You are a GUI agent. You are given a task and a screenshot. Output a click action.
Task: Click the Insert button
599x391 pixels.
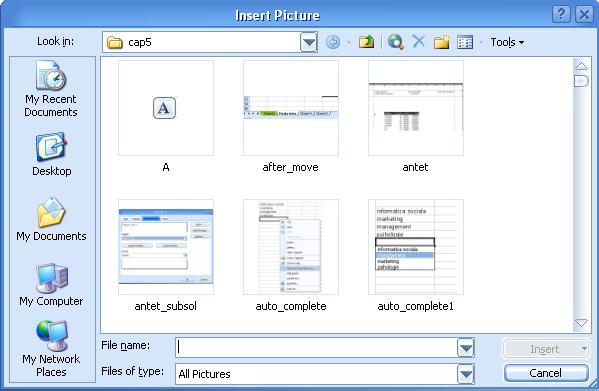[x=544, y=349]
